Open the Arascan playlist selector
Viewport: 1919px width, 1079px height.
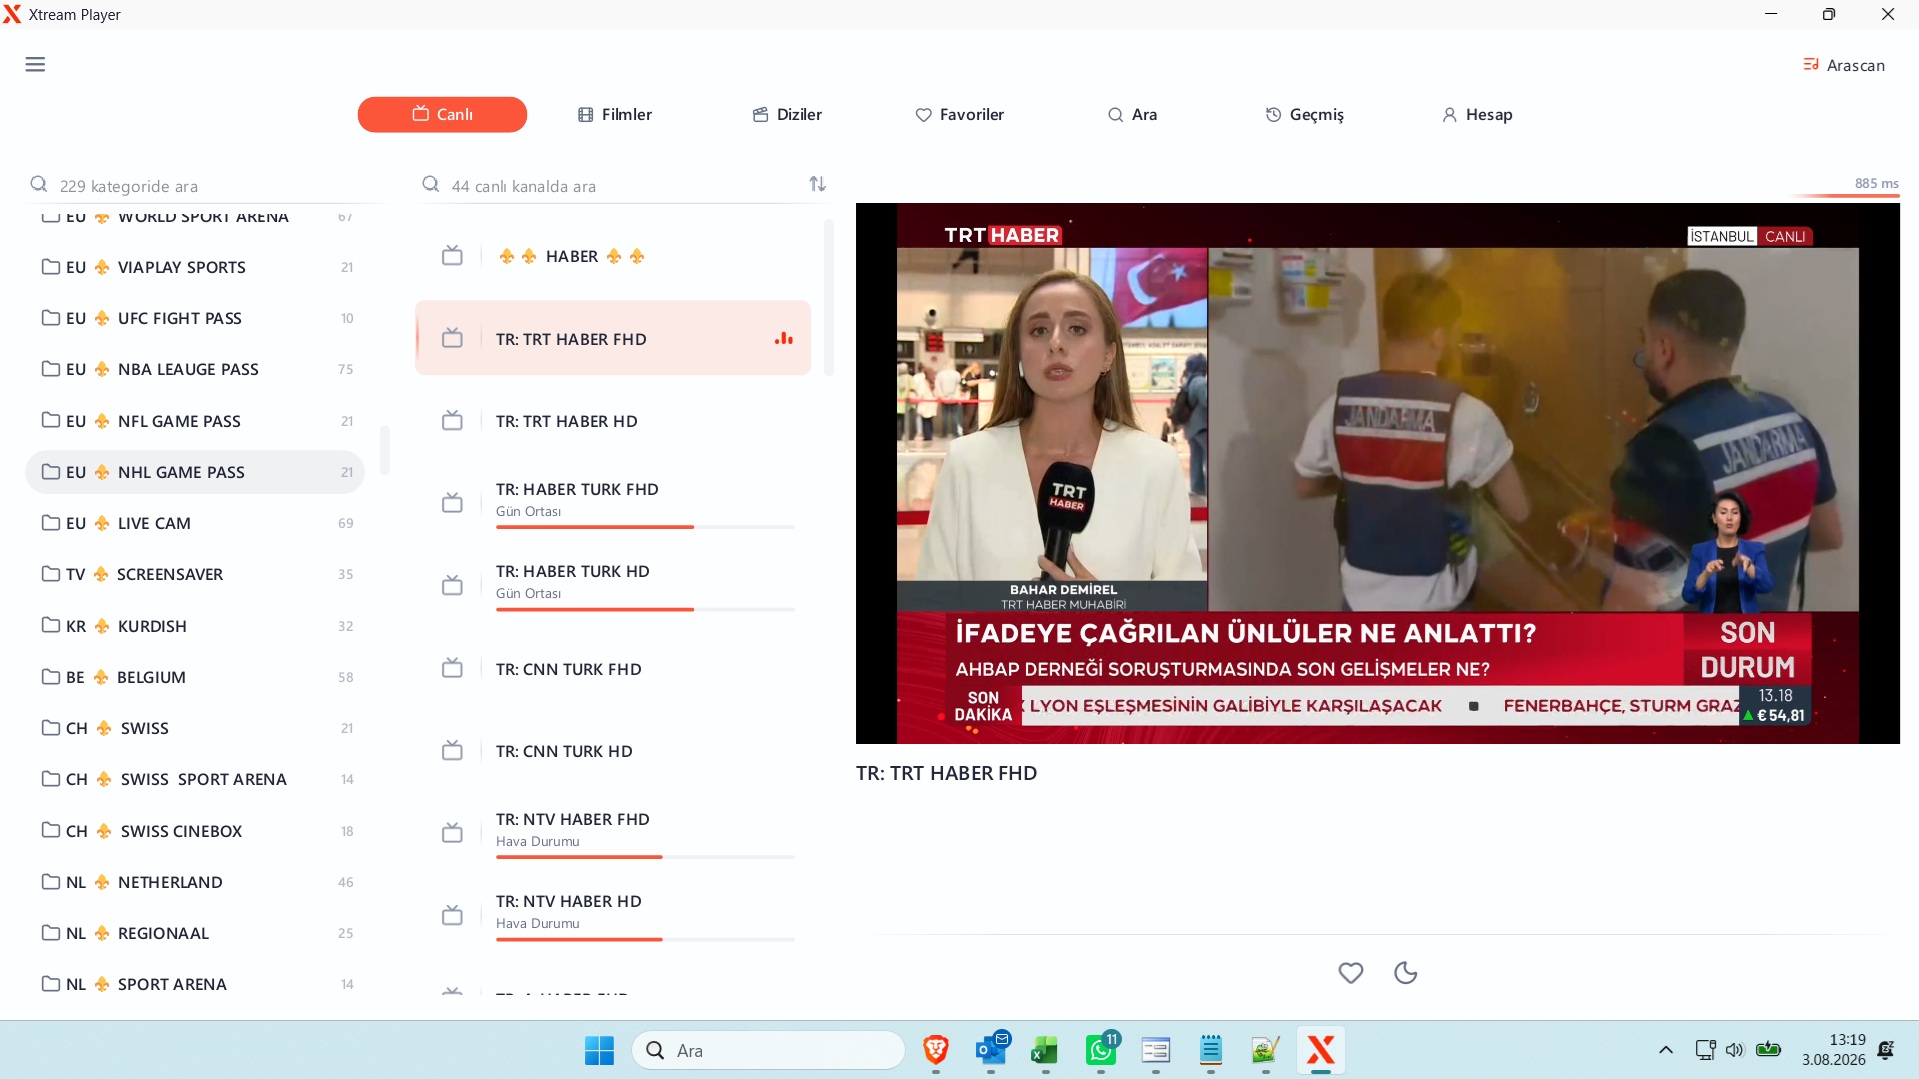tap(1844, 65)
